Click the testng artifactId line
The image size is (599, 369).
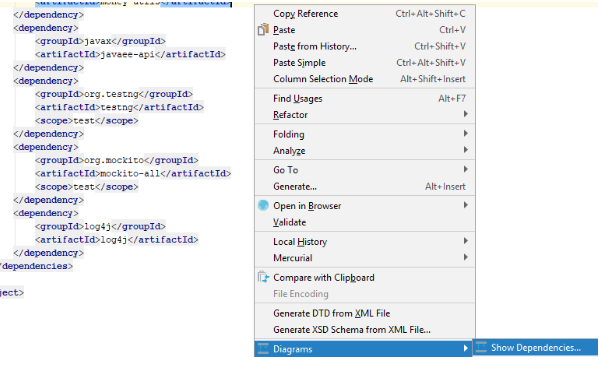[119, 107]
